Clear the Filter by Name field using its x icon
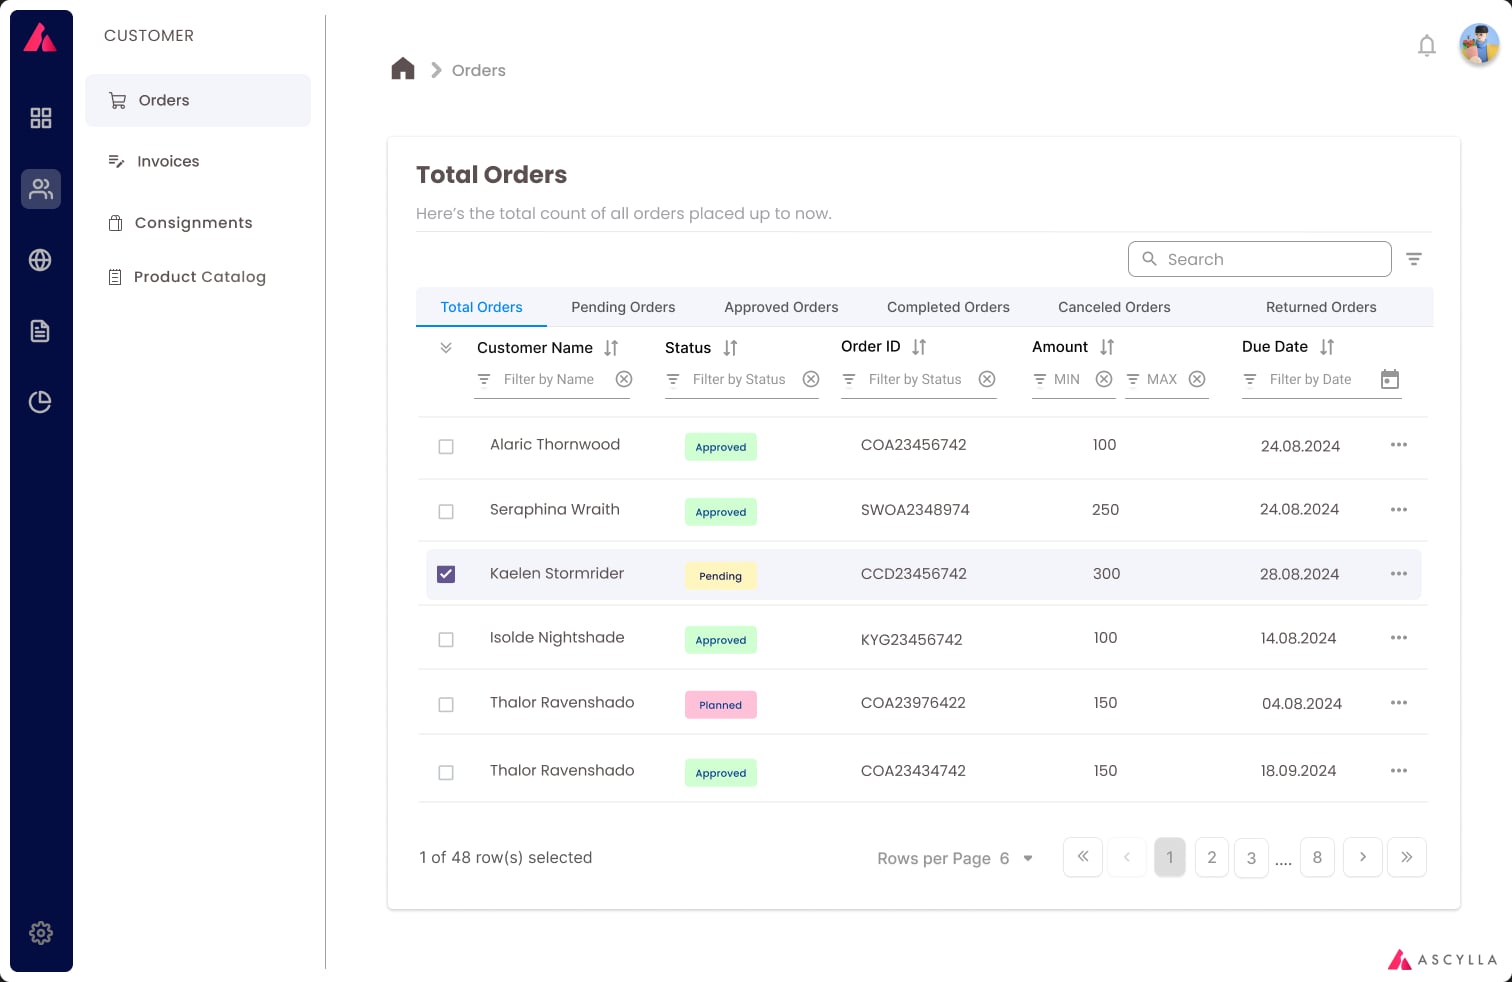The height and width of the screenshot is (982, 1512). [624, 379]
